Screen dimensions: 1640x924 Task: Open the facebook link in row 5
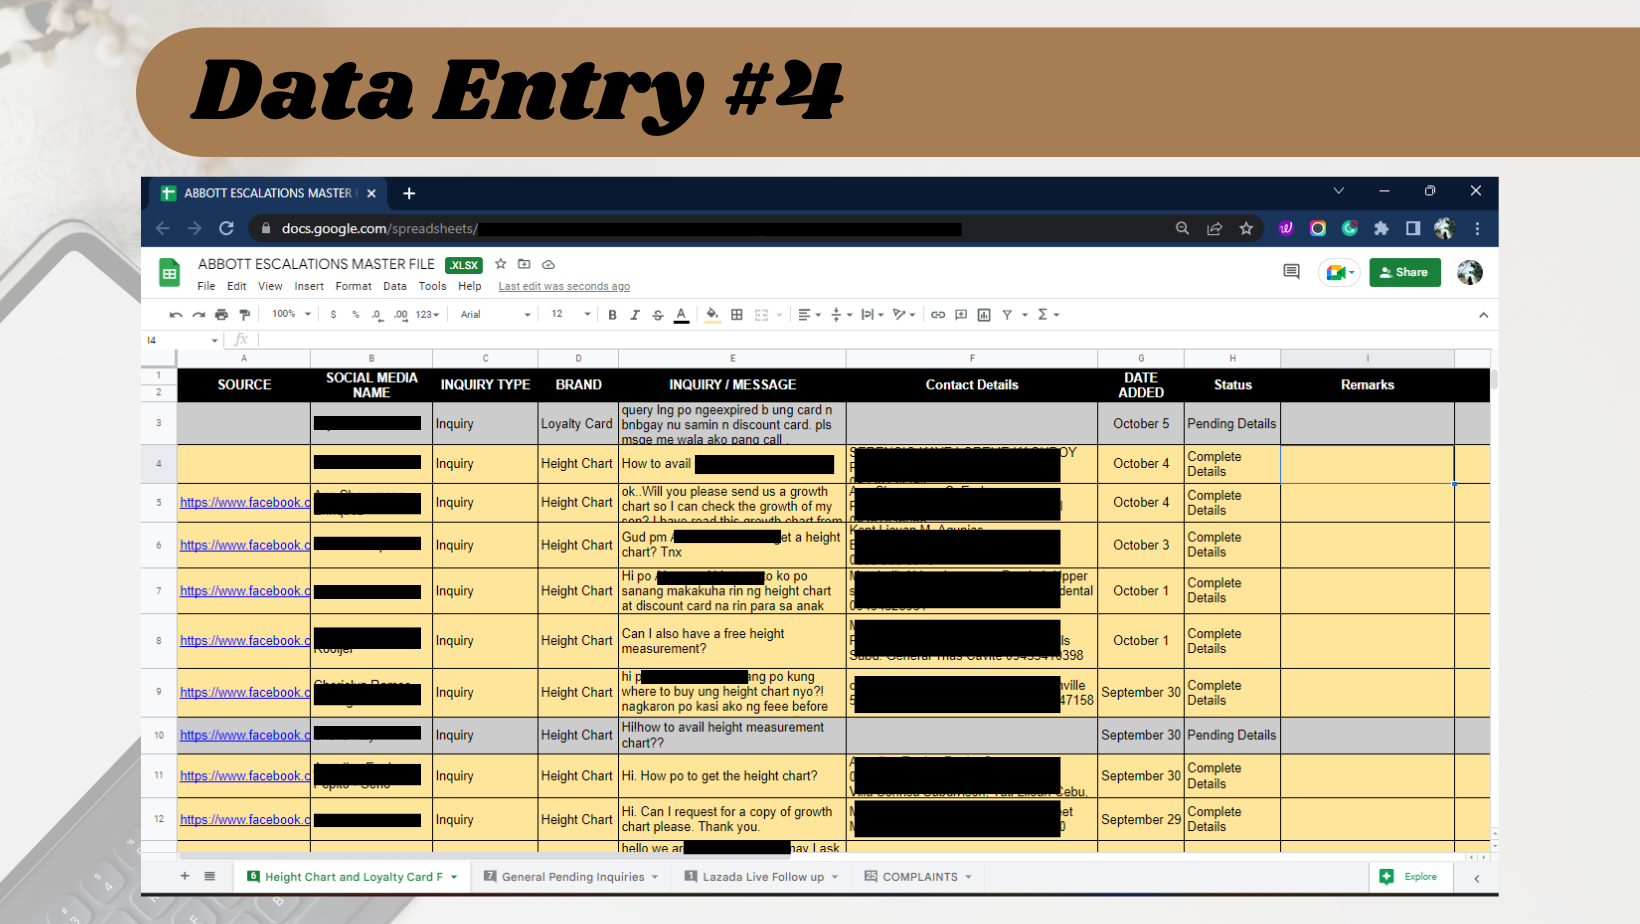pos(245,503)
